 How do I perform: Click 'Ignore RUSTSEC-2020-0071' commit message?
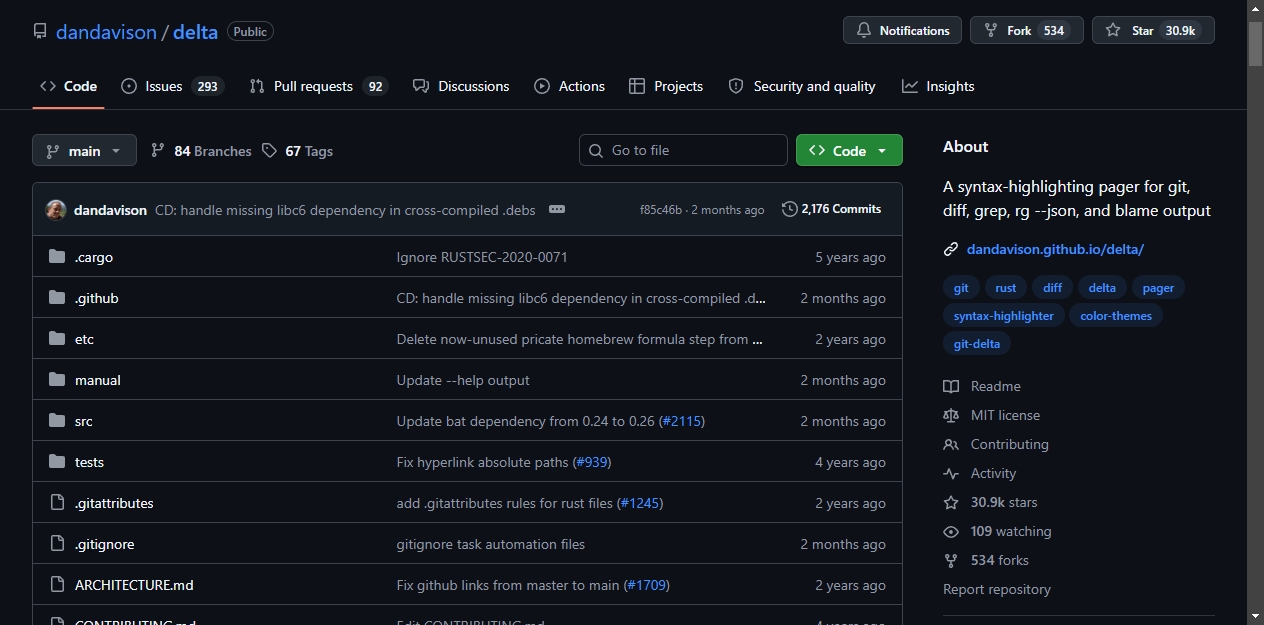pos(482,257)
